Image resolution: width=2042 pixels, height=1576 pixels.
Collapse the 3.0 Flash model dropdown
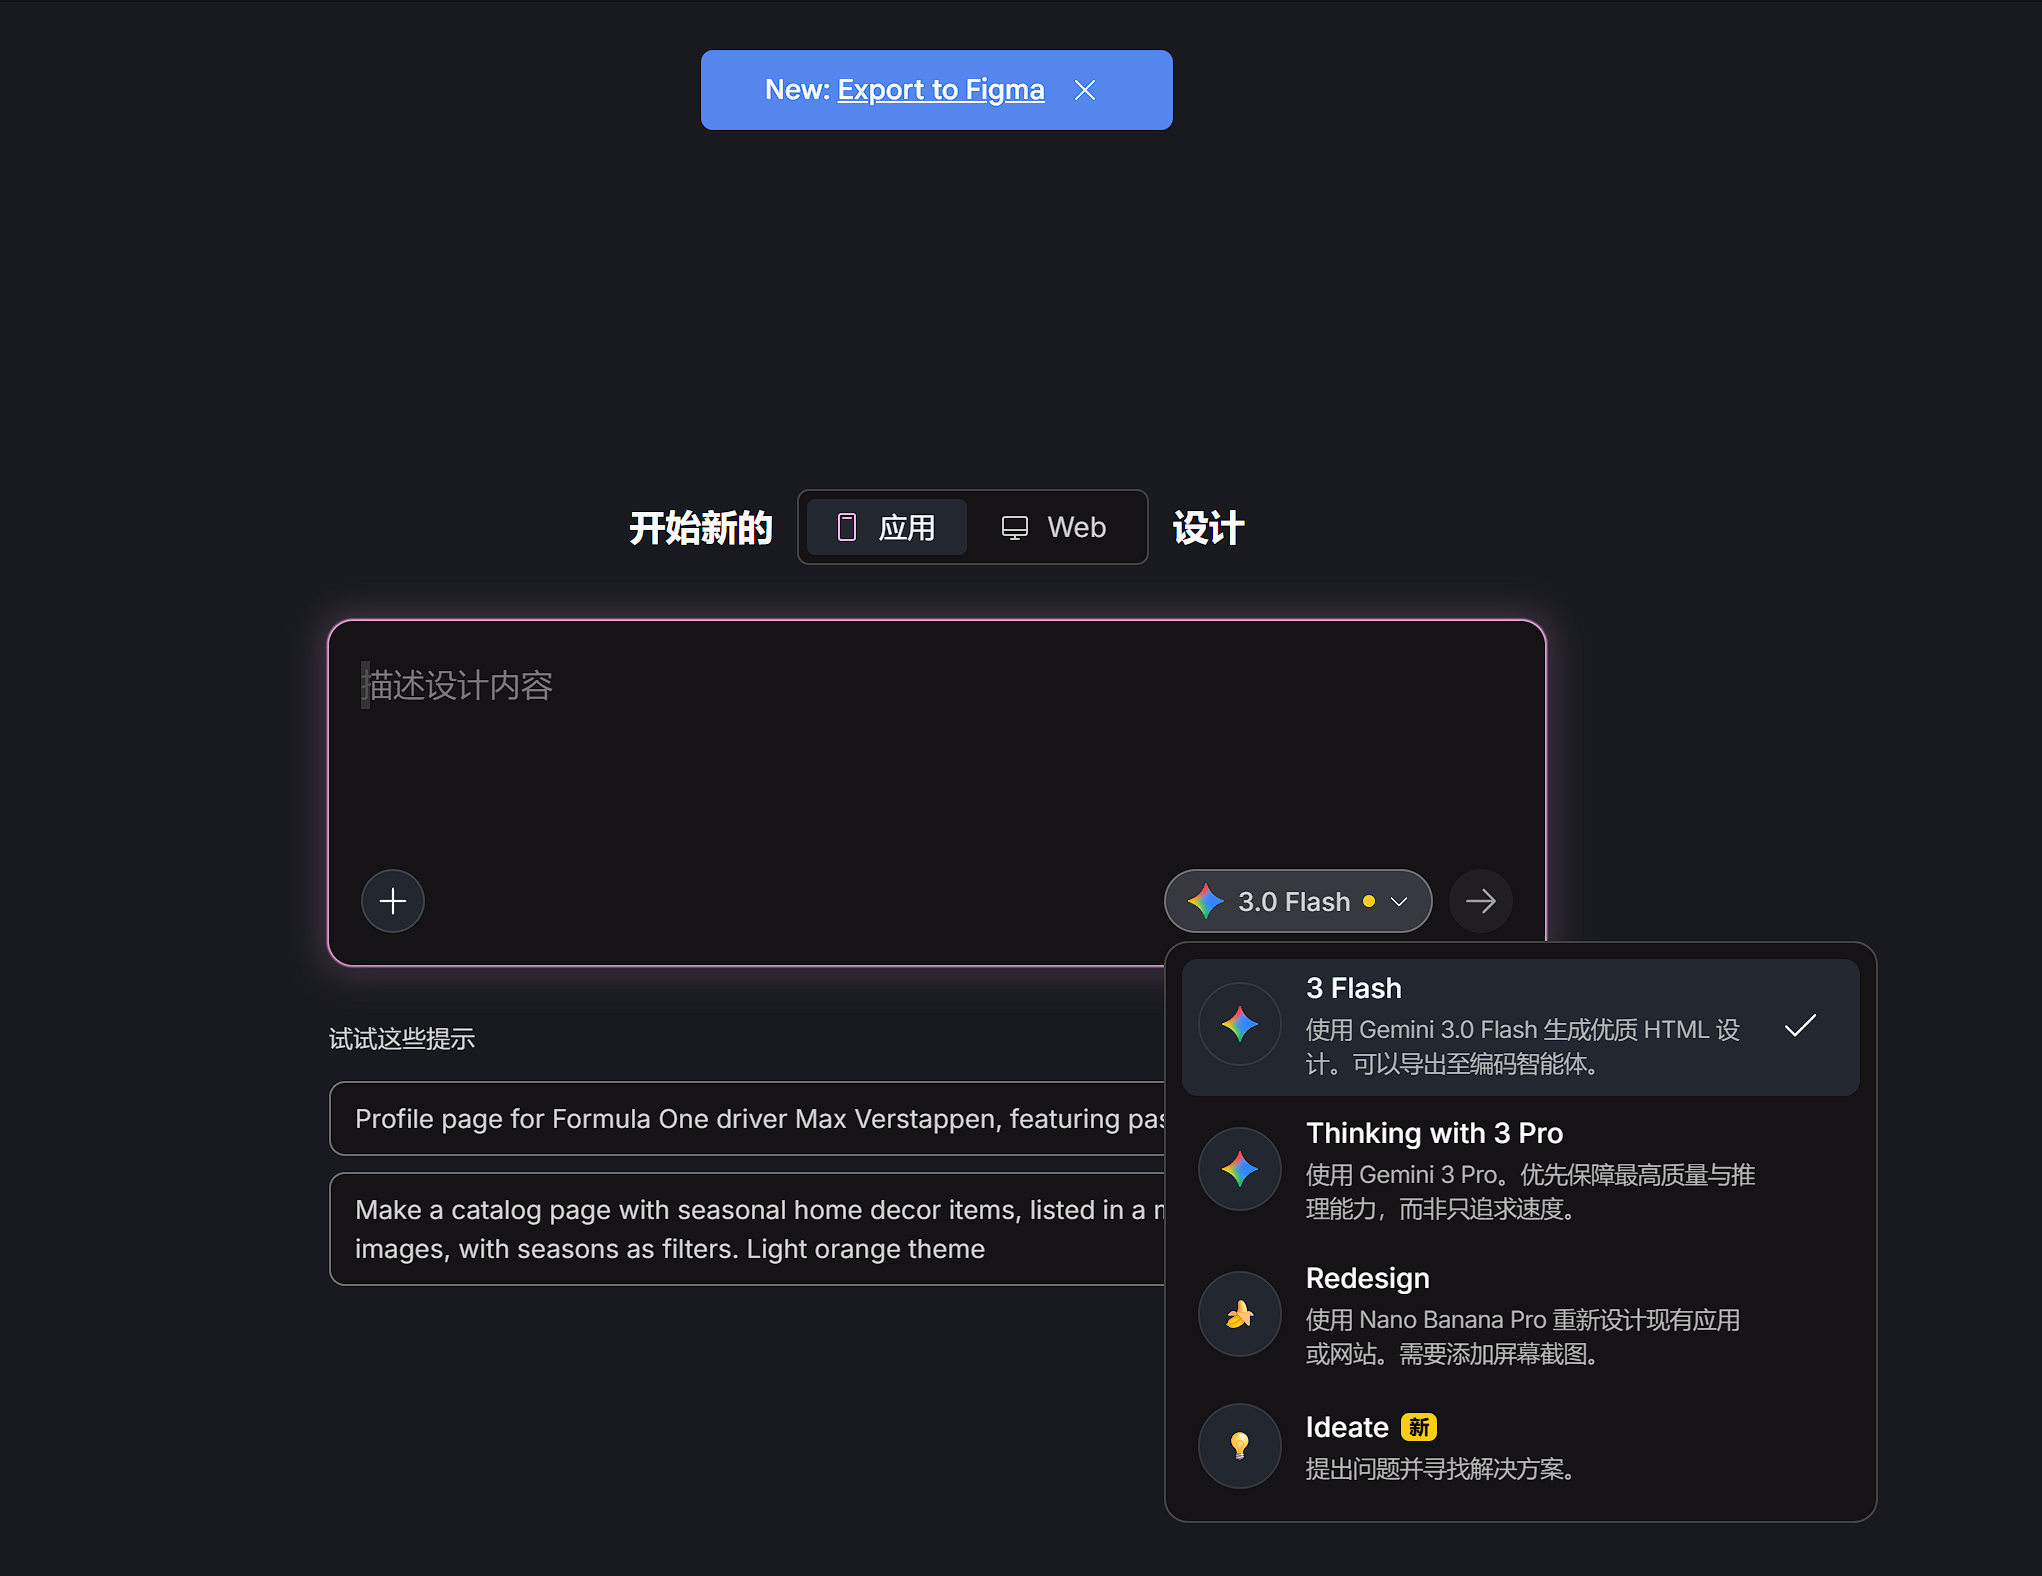[1298, 901]
